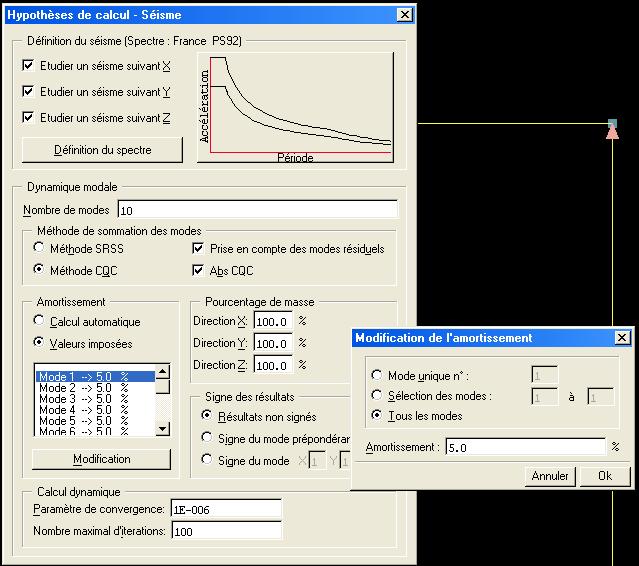
Task: Click the Définition du spectre button
Action: [x=102, y=150]
